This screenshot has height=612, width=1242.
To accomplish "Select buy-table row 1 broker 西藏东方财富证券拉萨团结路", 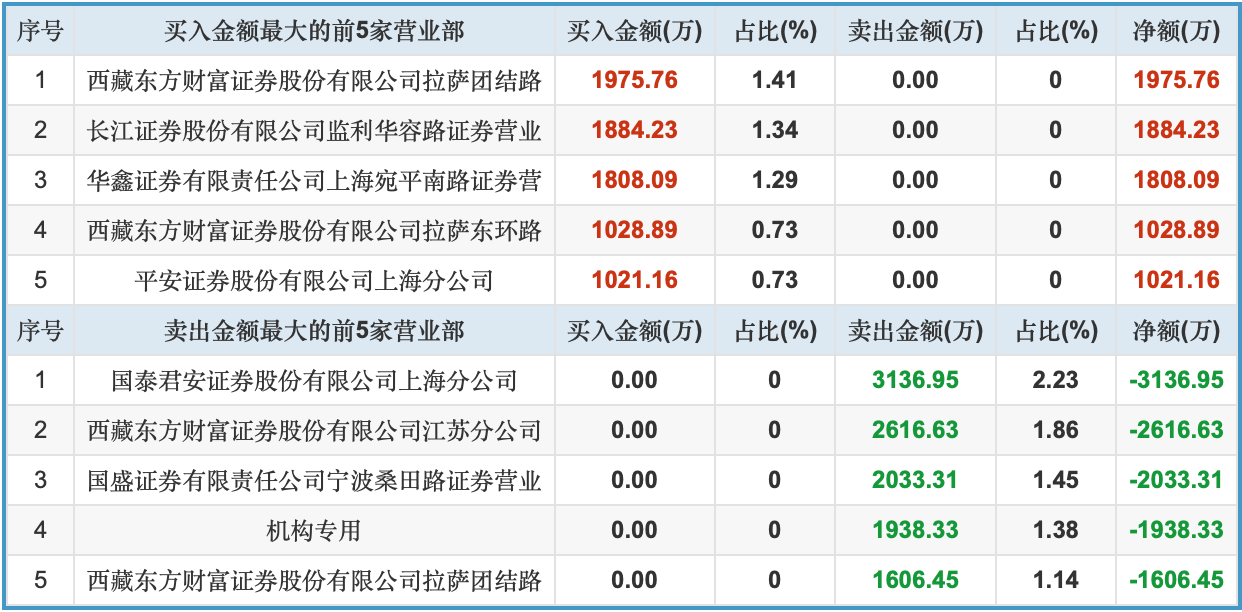I will point(314,80).
